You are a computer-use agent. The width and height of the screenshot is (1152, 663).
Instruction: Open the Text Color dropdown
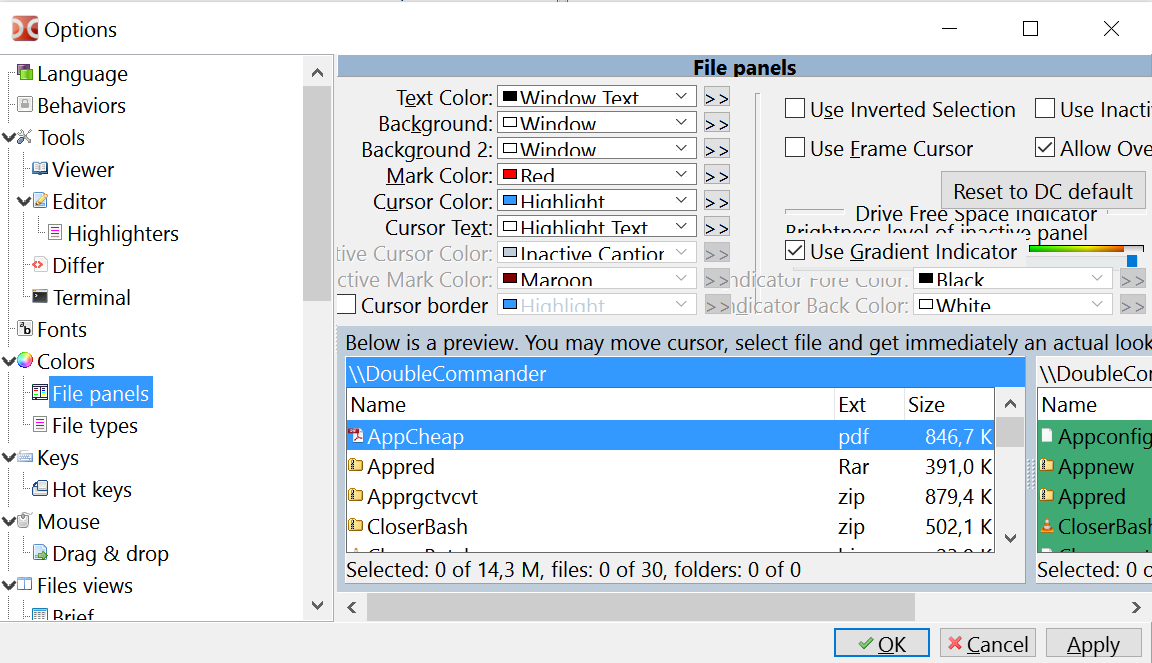681,97
